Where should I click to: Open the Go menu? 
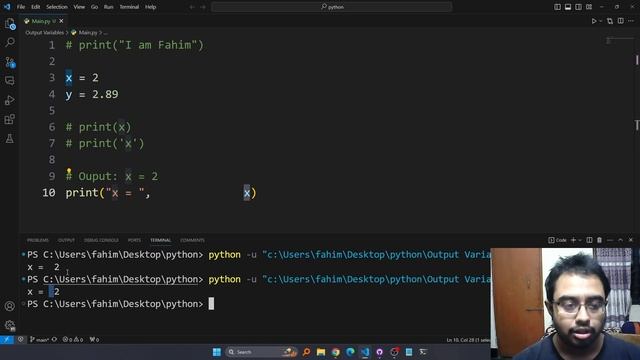pyautogui.click(x=94, y=7)
